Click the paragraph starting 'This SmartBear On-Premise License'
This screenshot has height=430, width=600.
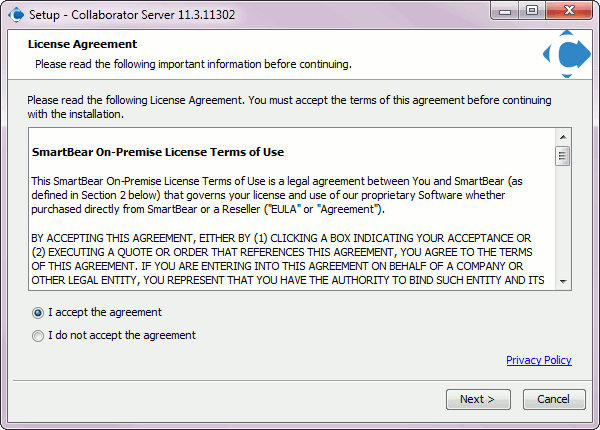(x=277, y=195)
